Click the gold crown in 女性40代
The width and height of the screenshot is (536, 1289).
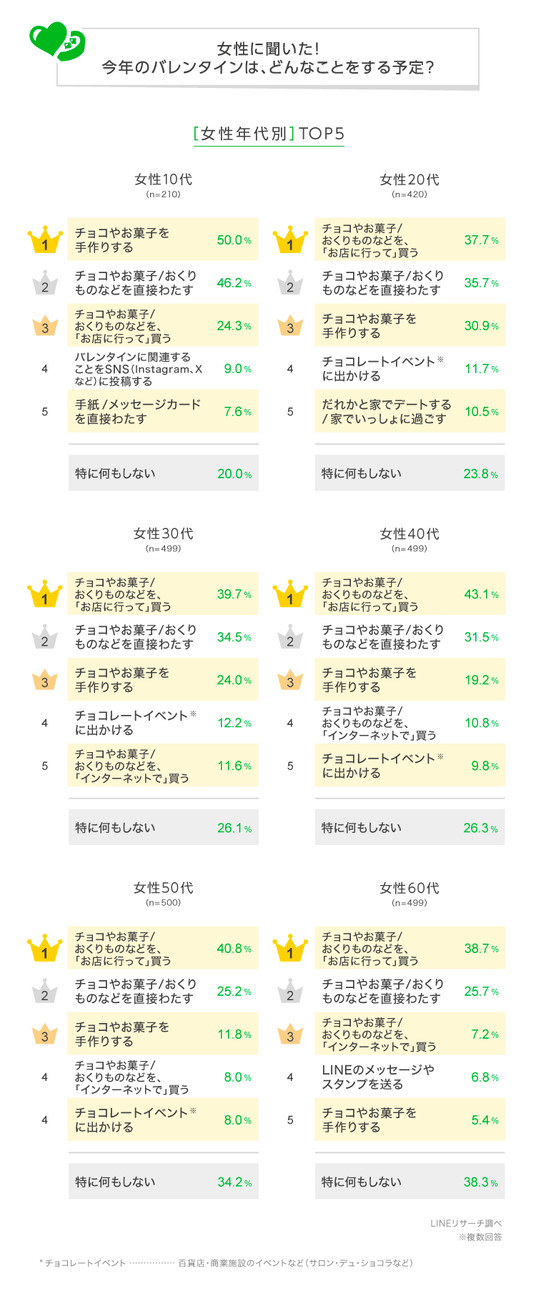point(290,595)
